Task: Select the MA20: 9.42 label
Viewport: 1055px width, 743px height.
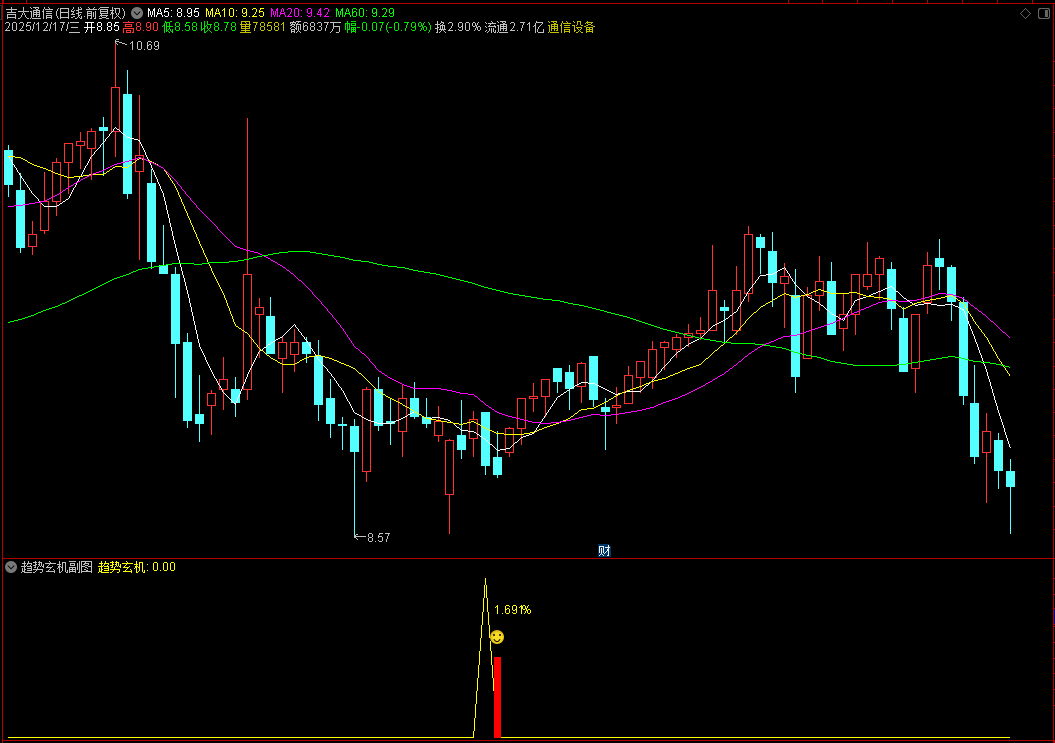Action: pos(299,13)
